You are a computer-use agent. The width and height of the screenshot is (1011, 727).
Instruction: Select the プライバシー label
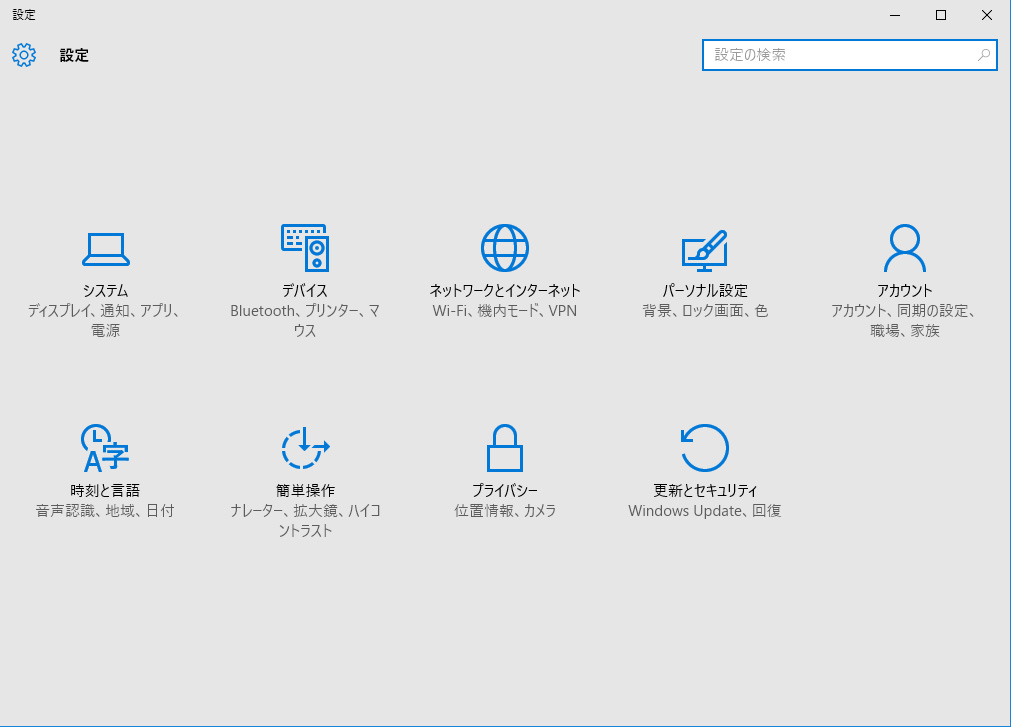coord(505,490)
